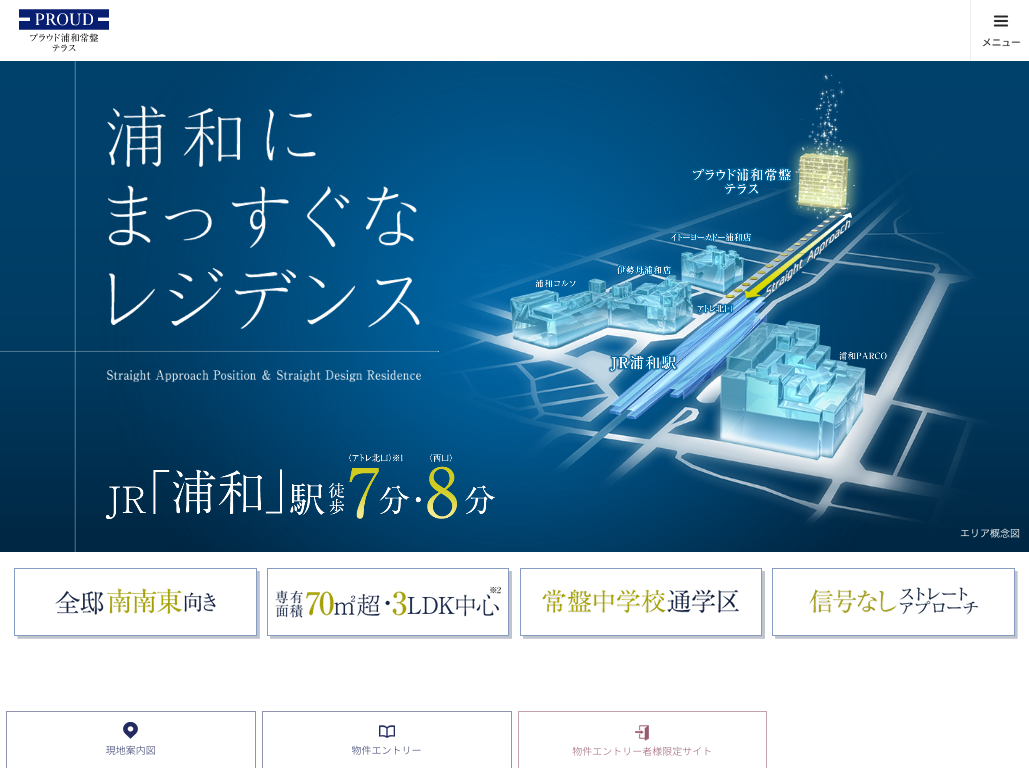The width and height of the screenshot is (1029, 768).
Task: Select the 専有面積70m²超・3LDK中心 banner
Action: point(388,602)
